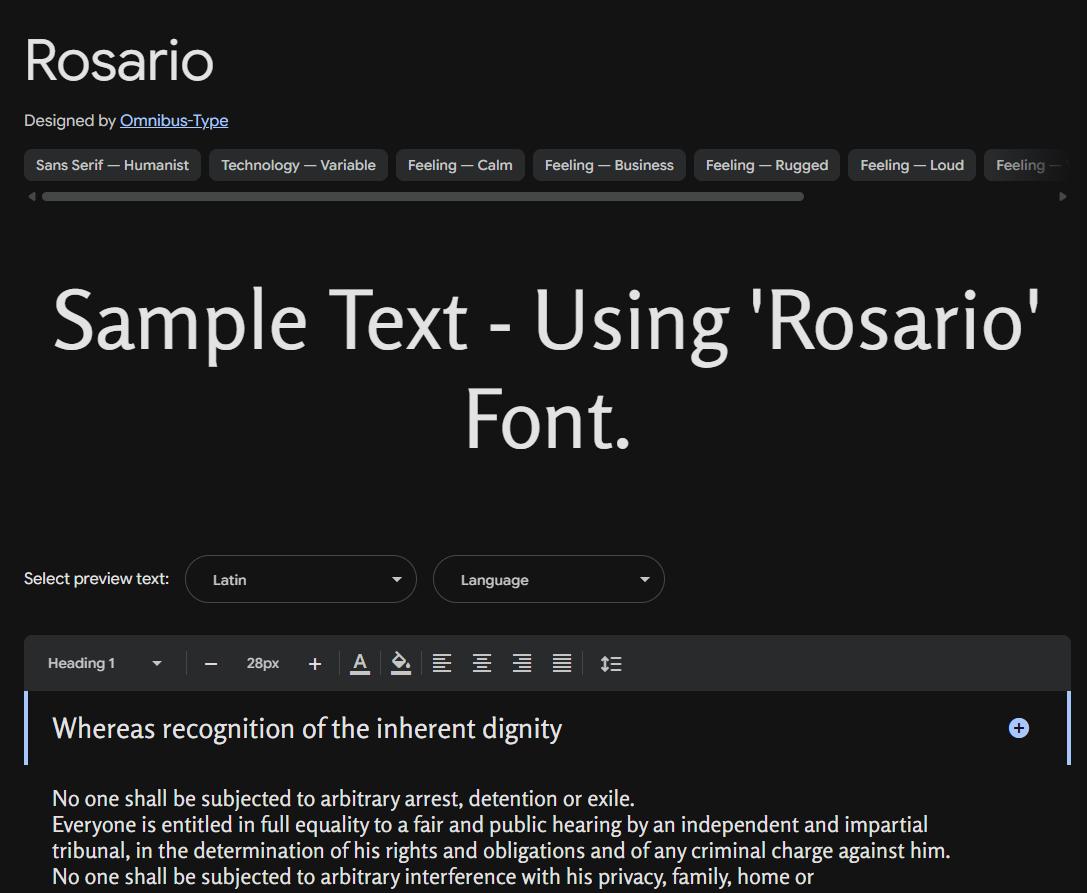The width and height of the screenshot is (1087, 893).
Task: Select the Feeling — Business tag
Action: [609, 165]
